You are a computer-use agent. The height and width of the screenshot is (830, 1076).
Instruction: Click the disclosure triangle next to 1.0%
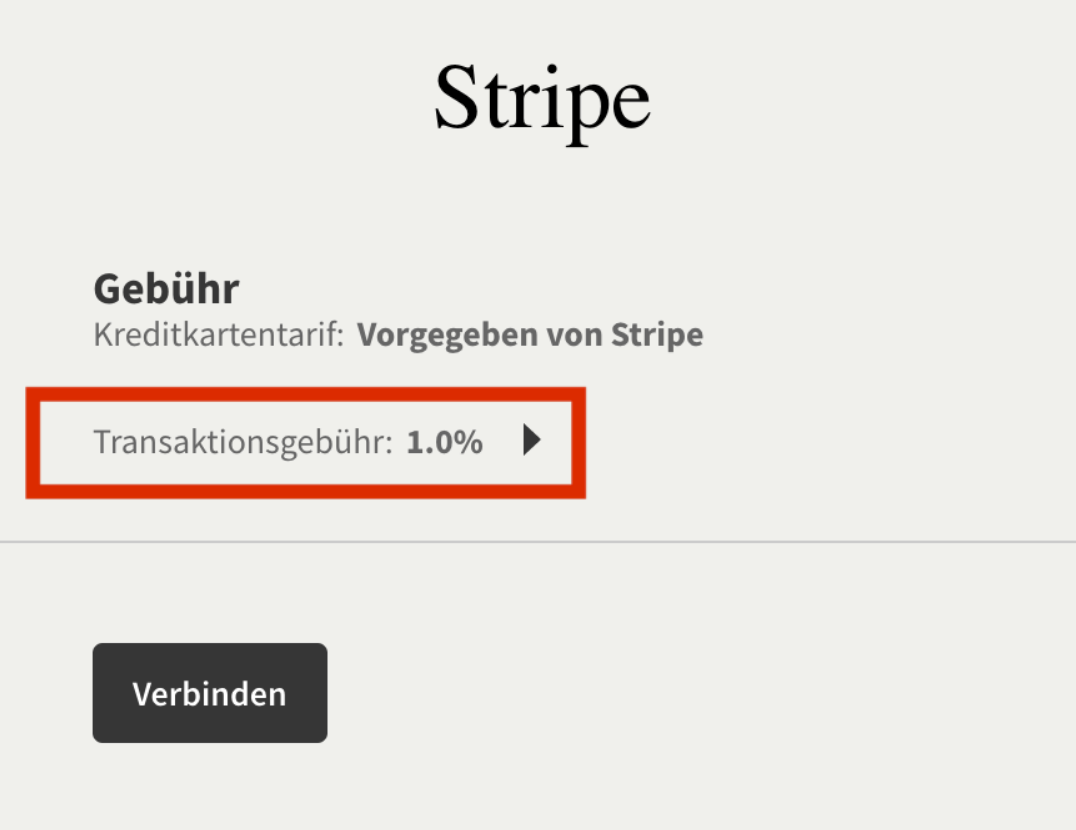(533, 440)
